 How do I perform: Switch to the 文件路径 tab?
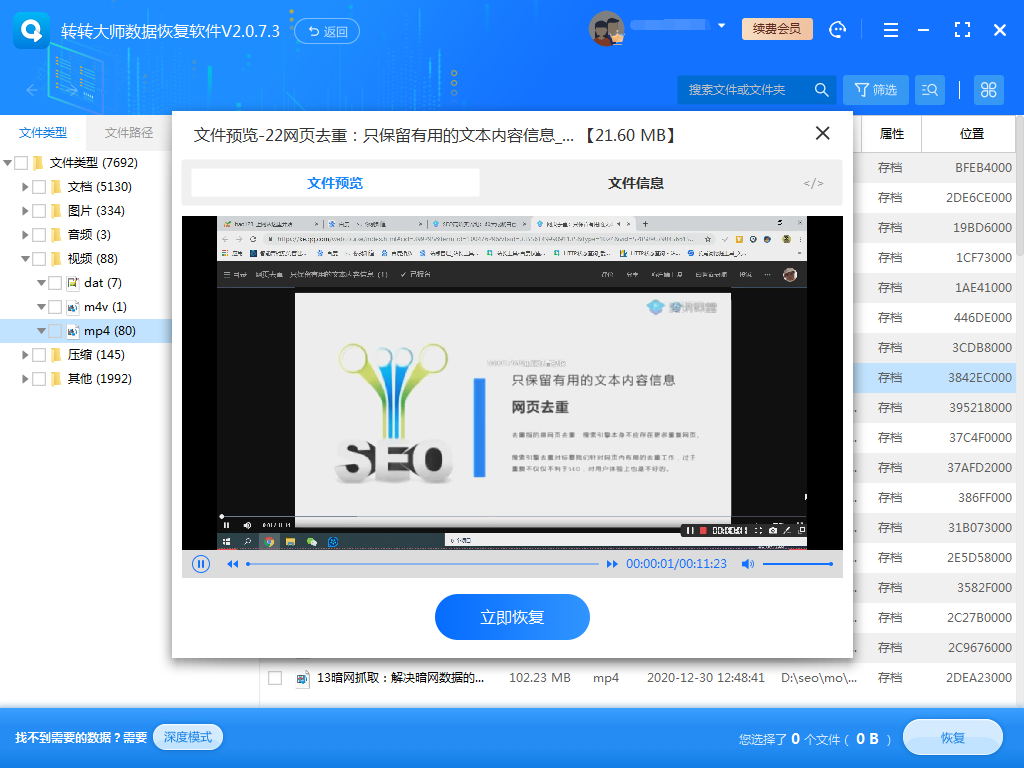click(x=129, y=133)
